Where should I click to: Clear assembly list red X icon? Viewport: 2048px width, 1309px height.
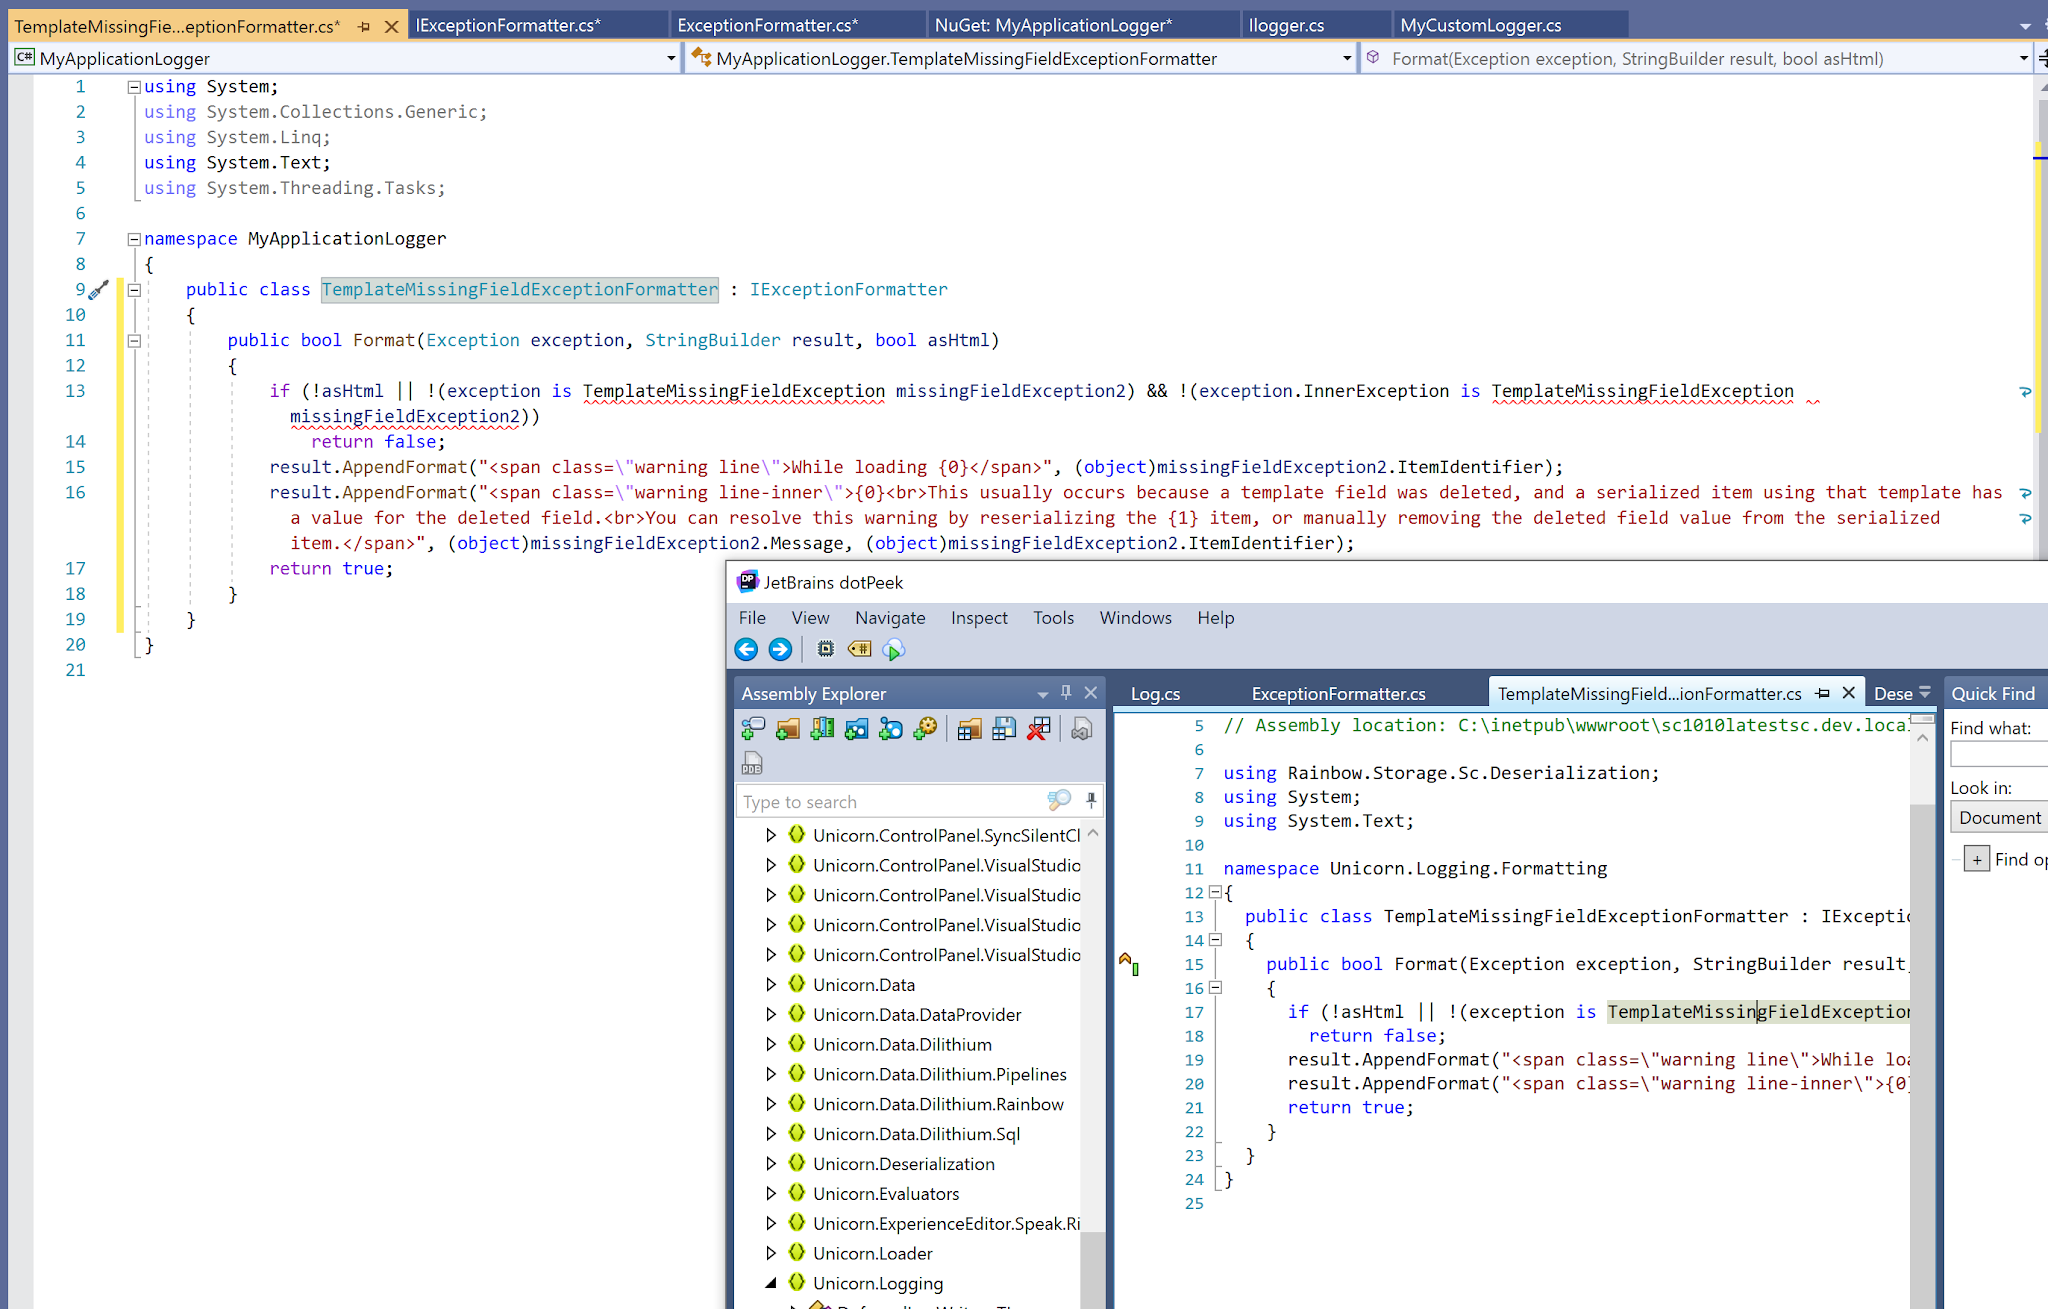click(x=1038, y=729)
